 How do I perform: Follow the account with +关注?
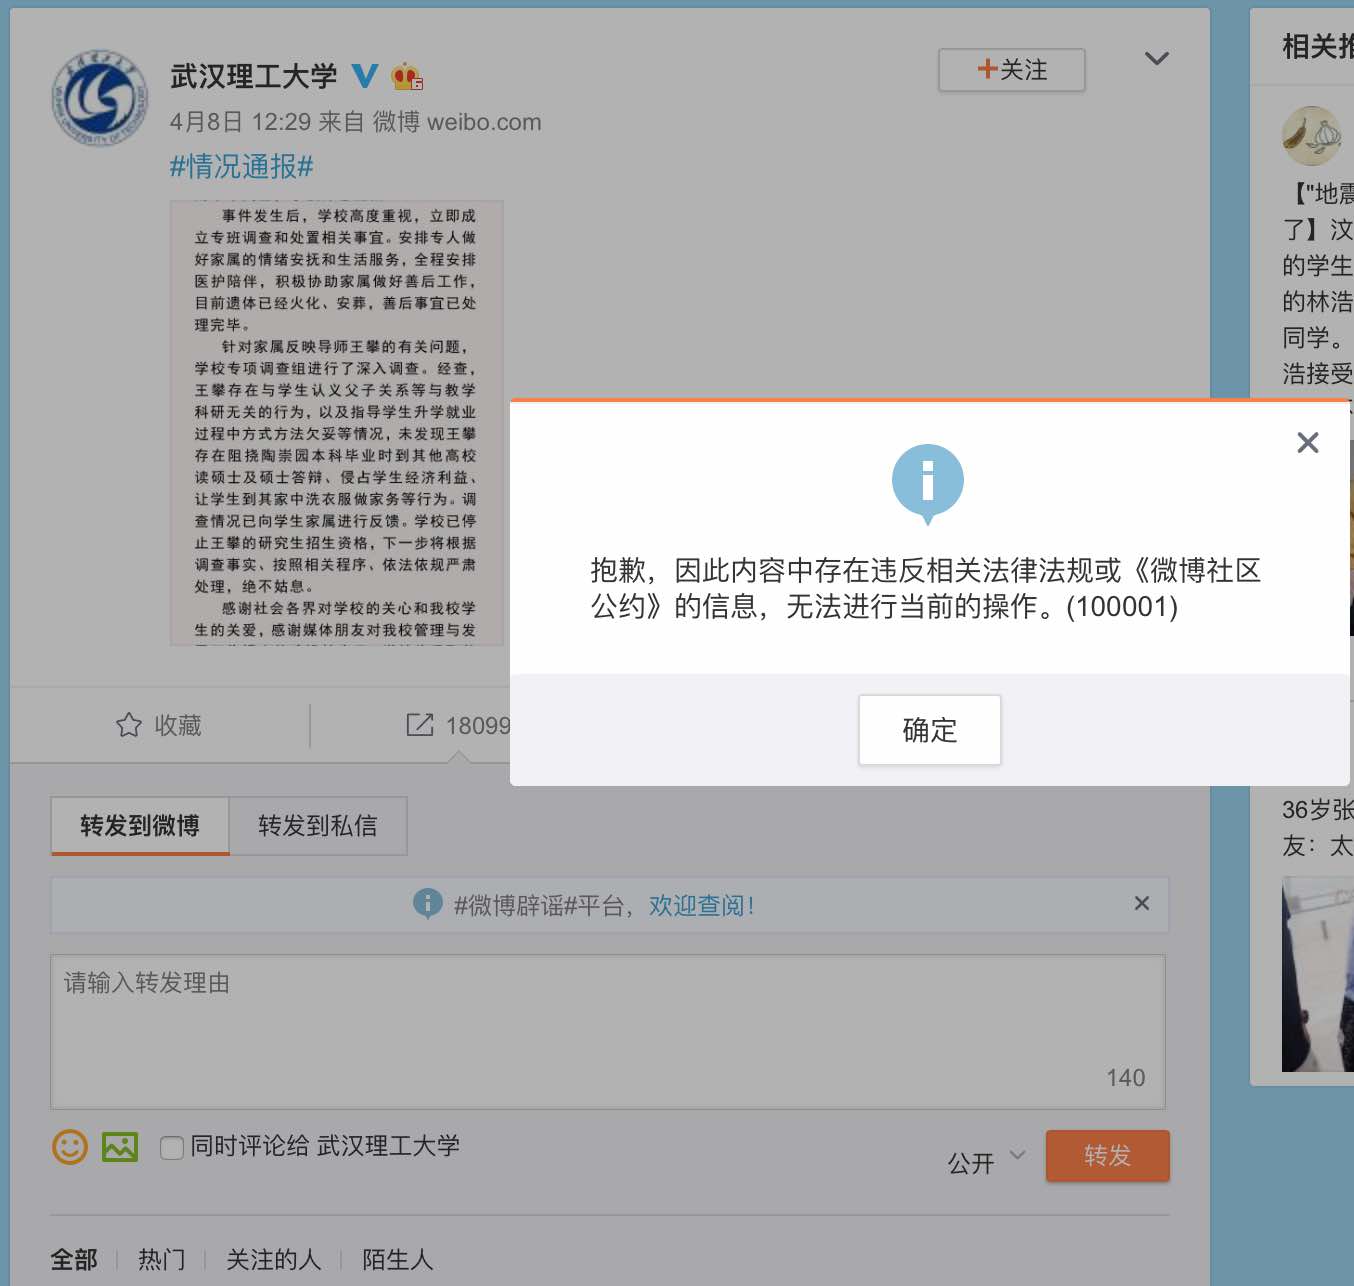[x=1011, y=70]
